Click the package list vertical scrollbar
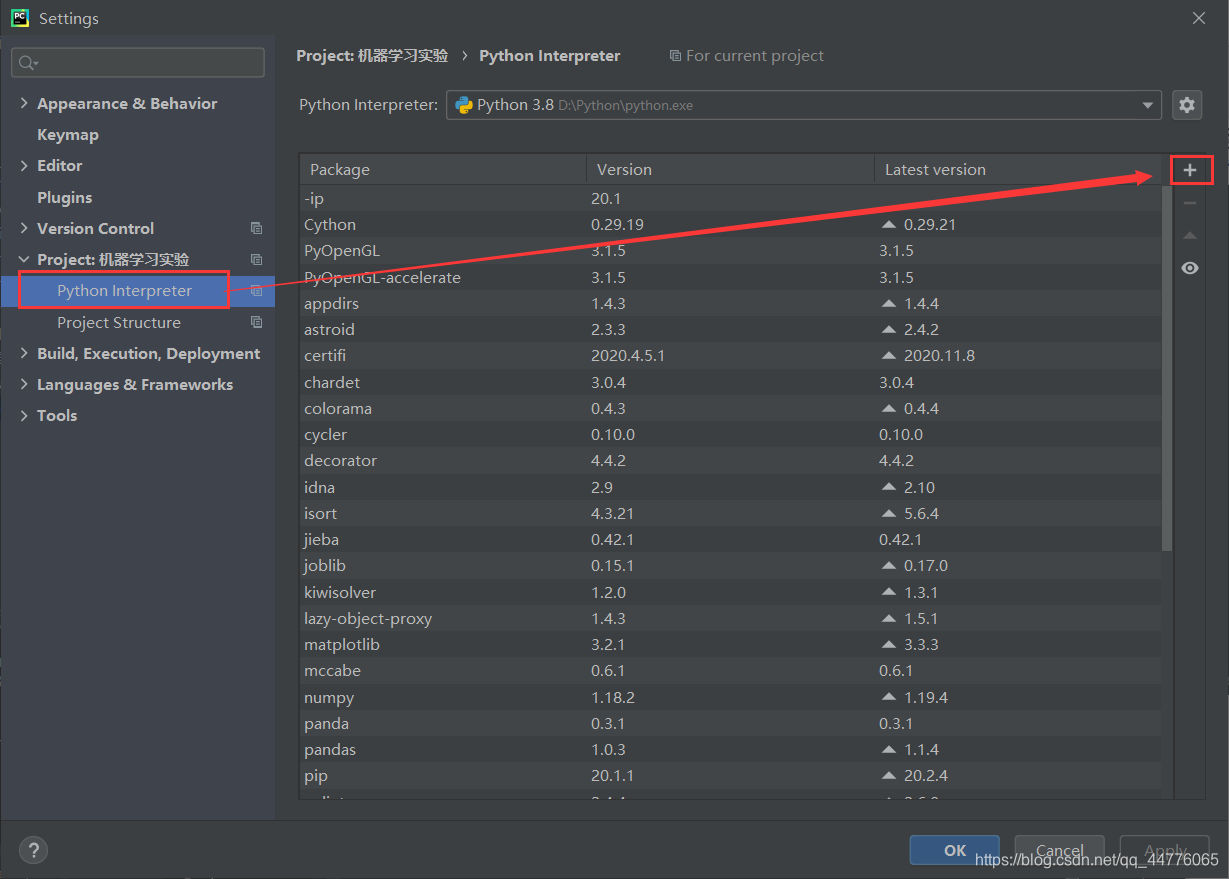The image size is (1229, 879). tap(1167, 368)
